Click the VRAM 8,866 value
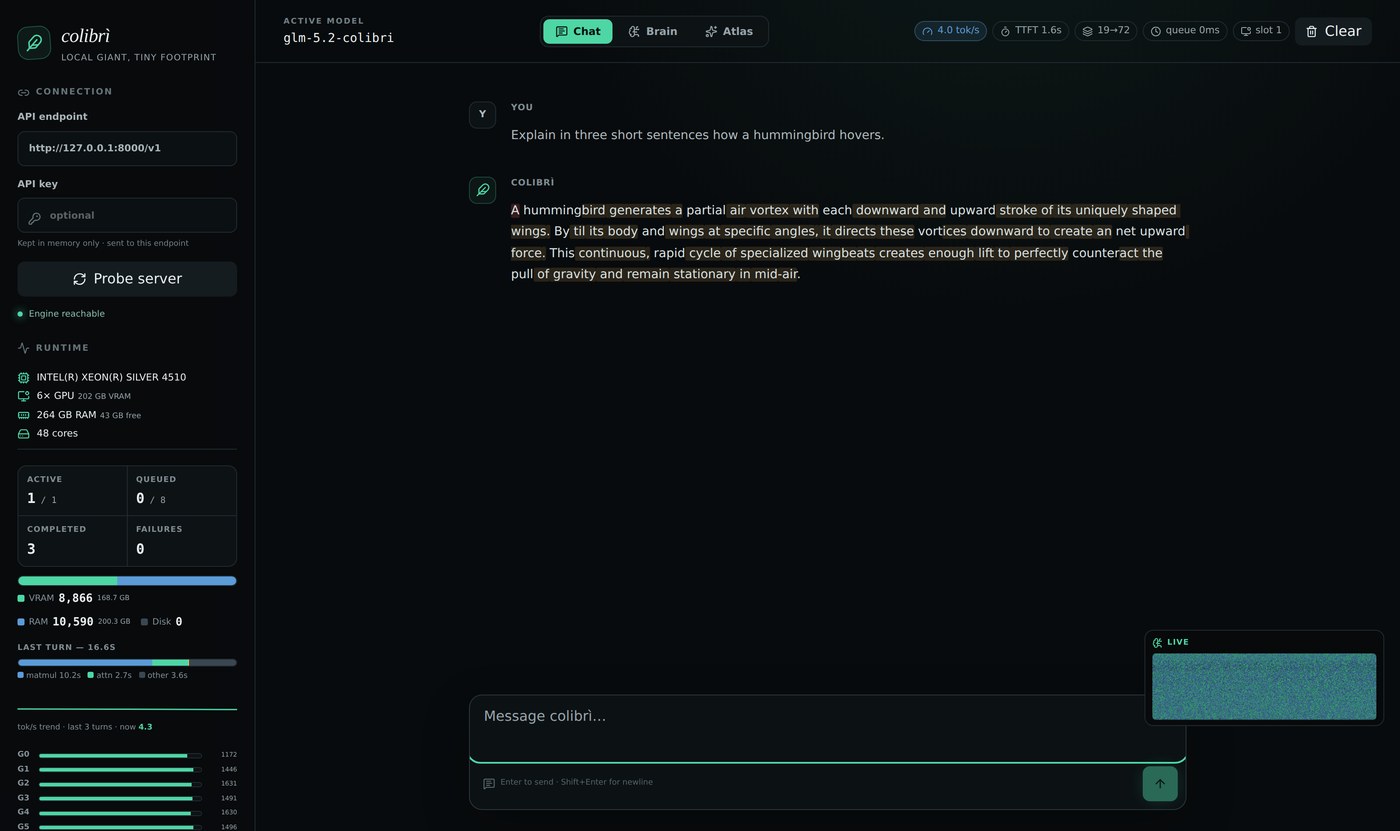 [x=75, y=598]
